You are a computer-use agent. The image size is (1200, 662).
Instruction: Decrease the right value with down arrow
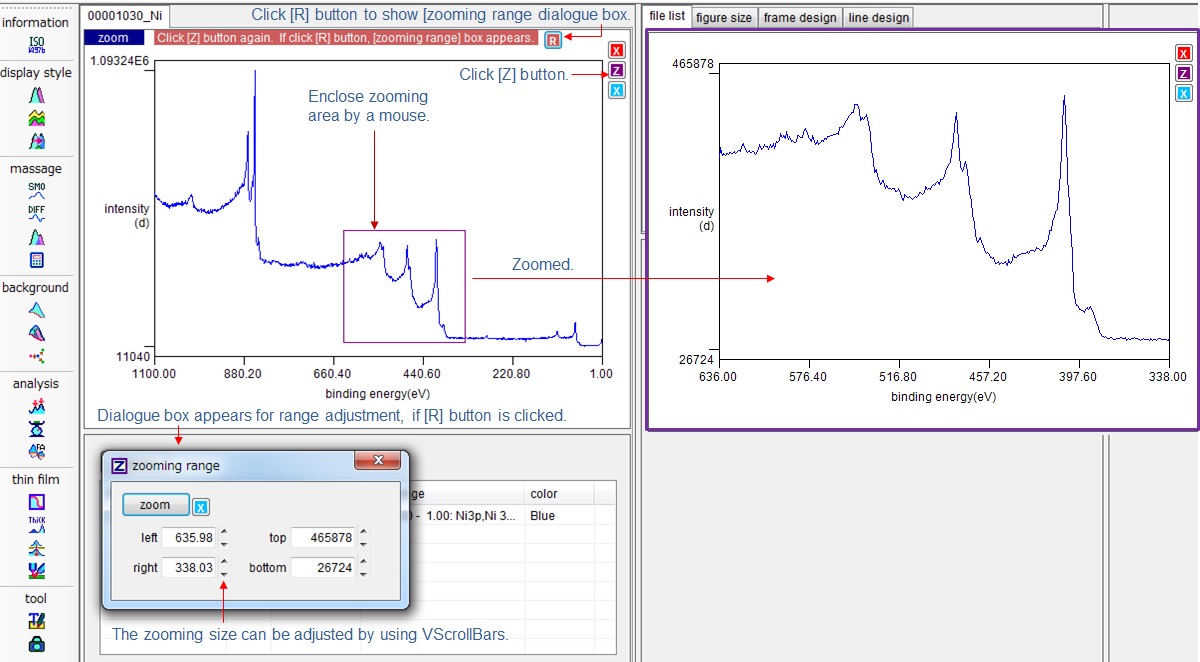tap(224, 573)
